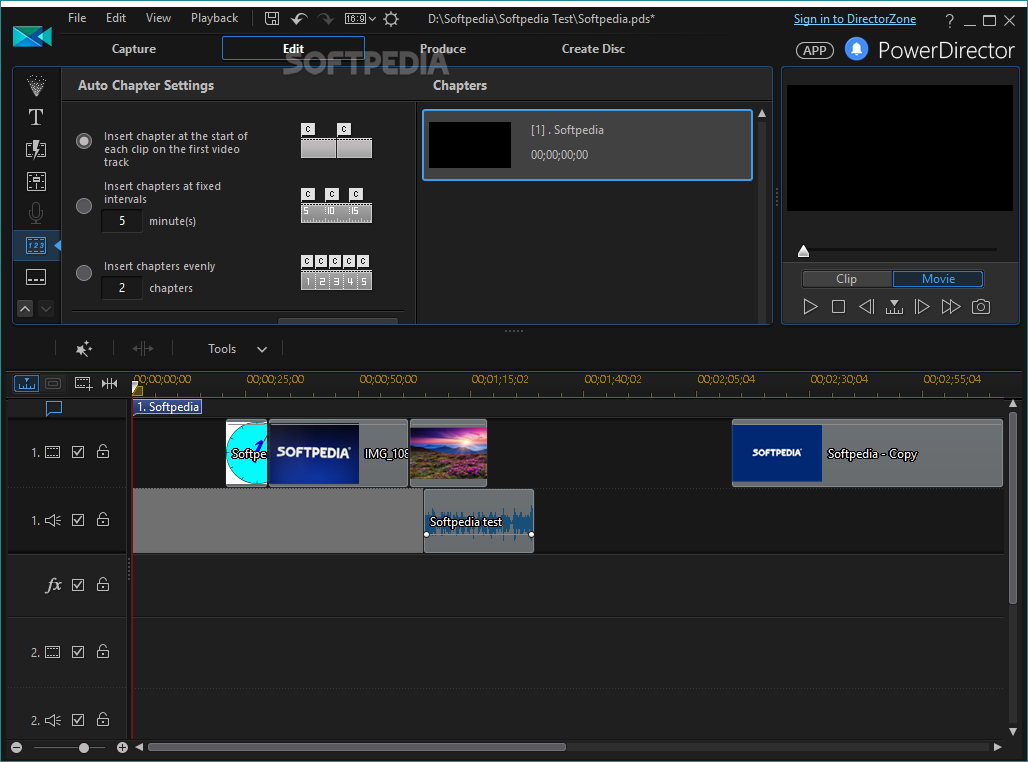Click the minutes interval input field
1028x762 pixels.
[122, 221]
